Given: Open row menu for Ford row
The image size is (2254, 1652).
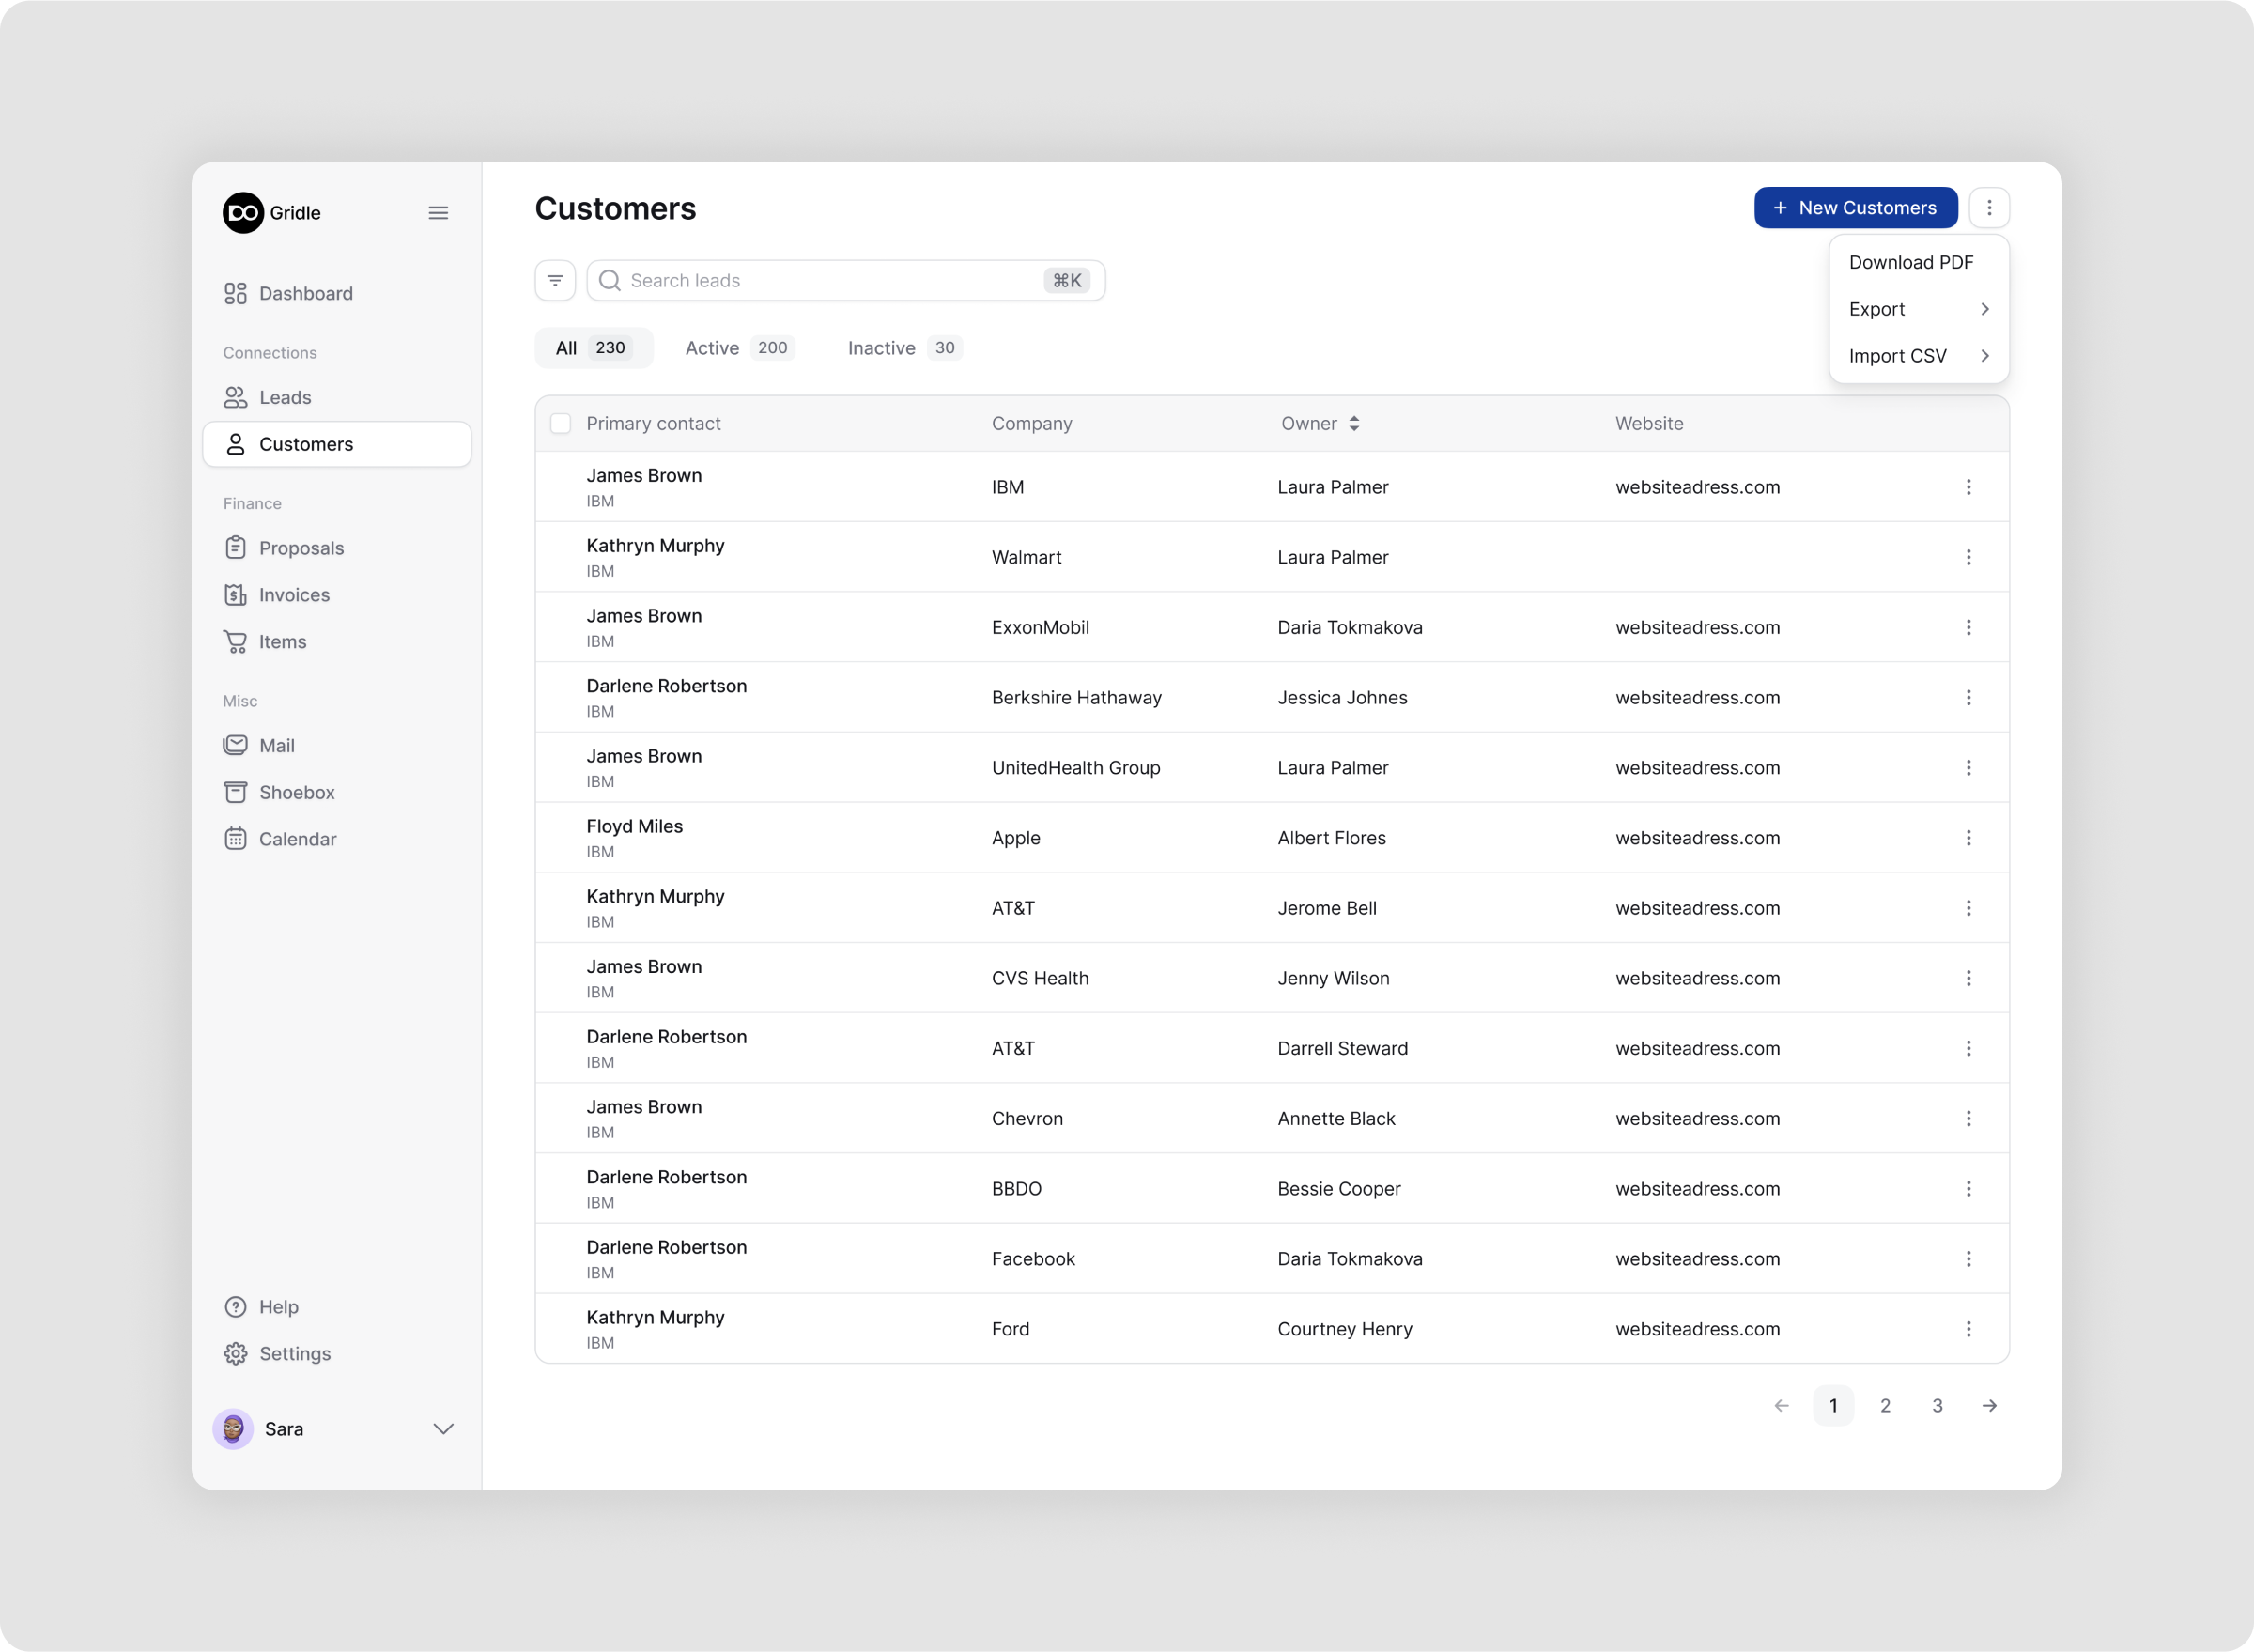Looking at the screenshot, I should coord(1968,1329).
